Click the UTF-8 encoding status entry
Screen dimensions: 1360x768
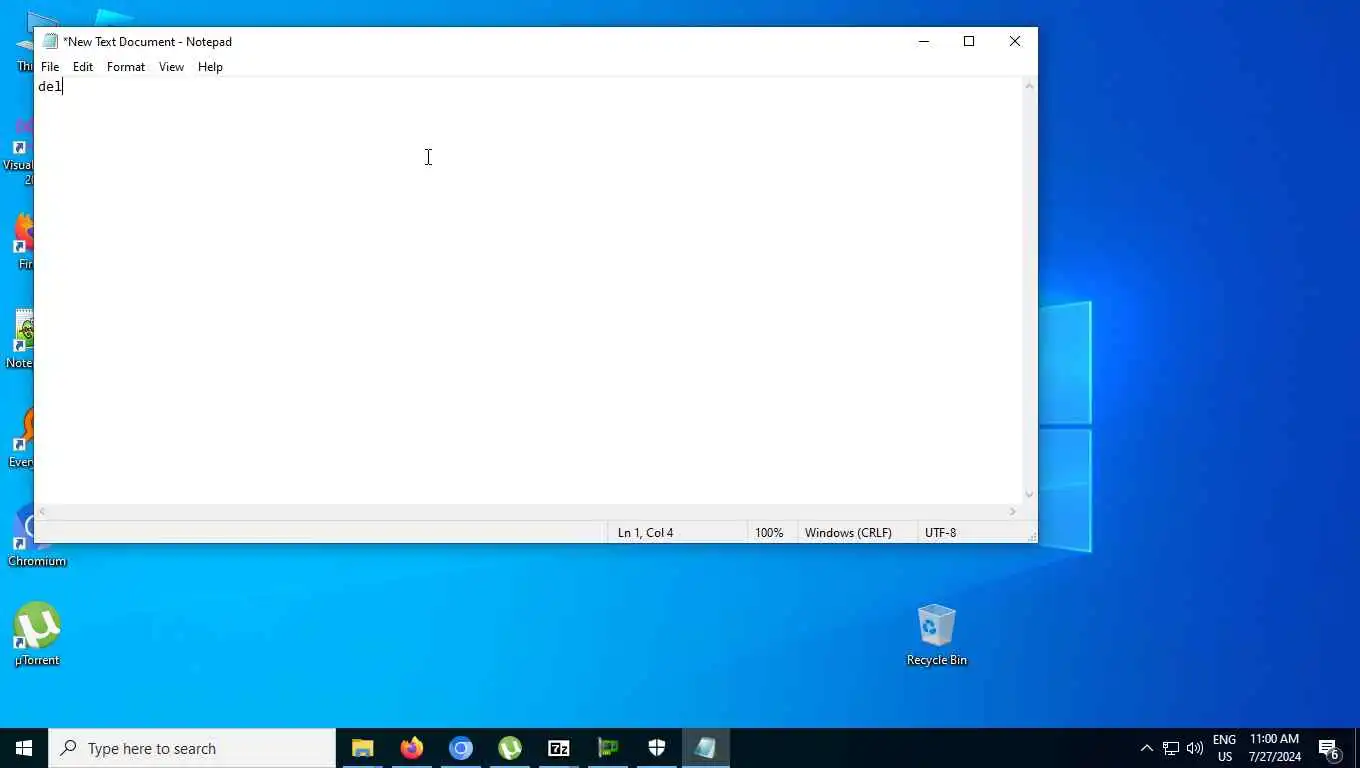[940, 533]
